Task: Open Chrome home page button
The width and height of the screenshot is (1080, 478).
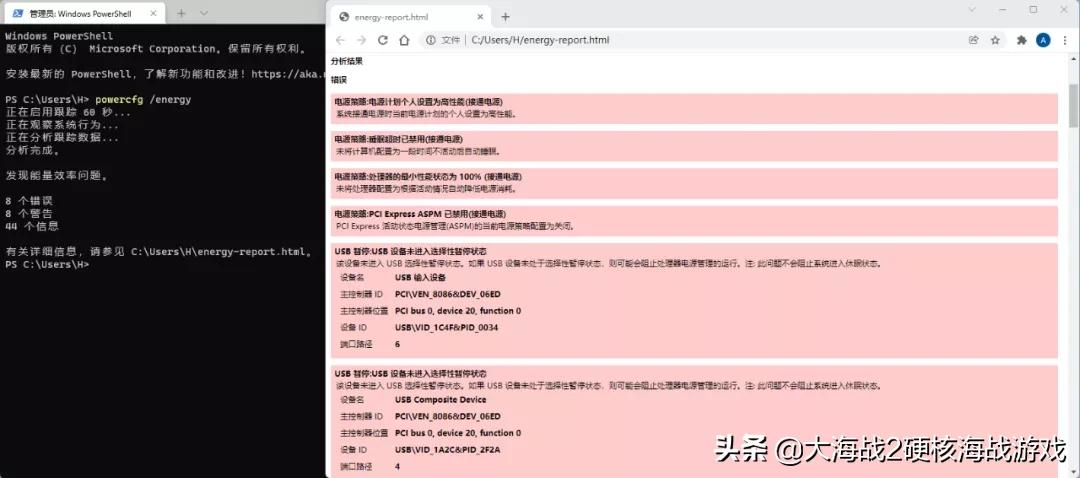Action: click(405, 40)
